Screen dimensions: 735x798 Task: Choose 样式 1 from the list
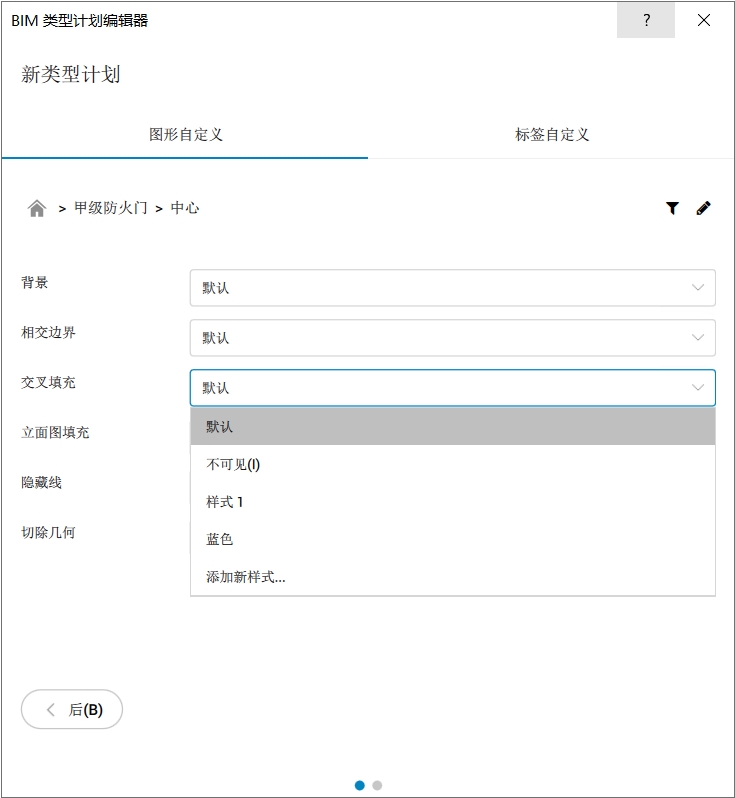pos(453,502)
